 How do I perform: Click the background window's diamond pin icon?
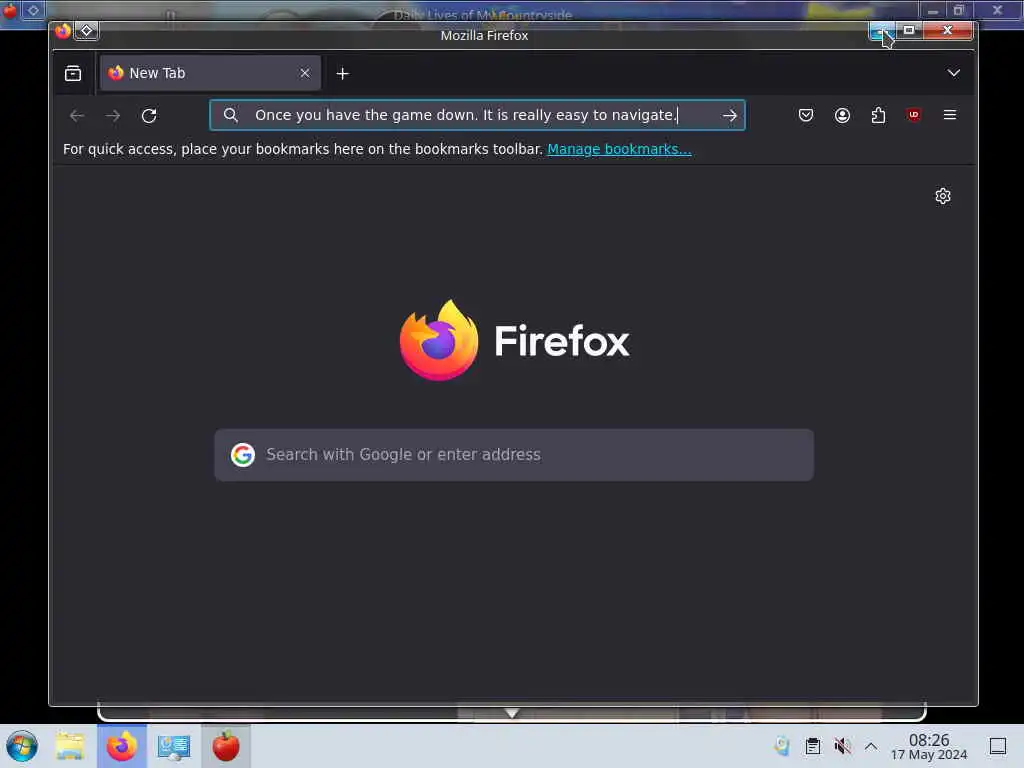[33, 10]
